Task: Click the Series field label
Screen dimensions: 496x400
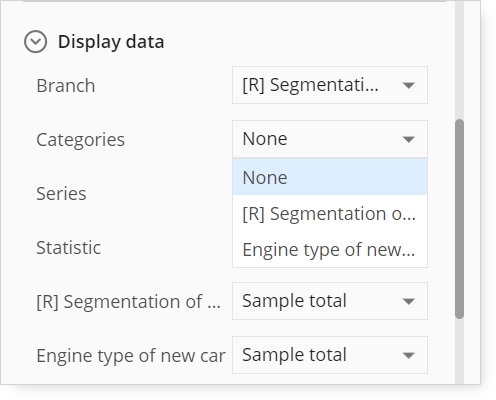Action: [x=61, y=194]
